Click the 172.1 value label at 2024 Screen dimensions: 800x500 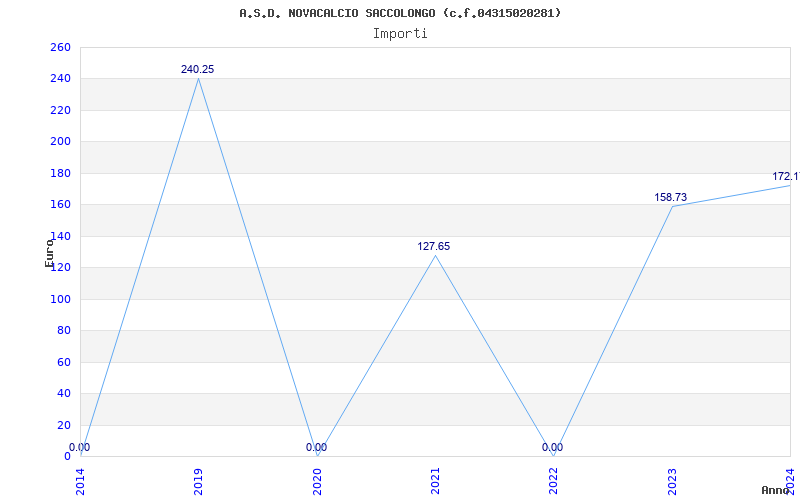coord(786,177)
